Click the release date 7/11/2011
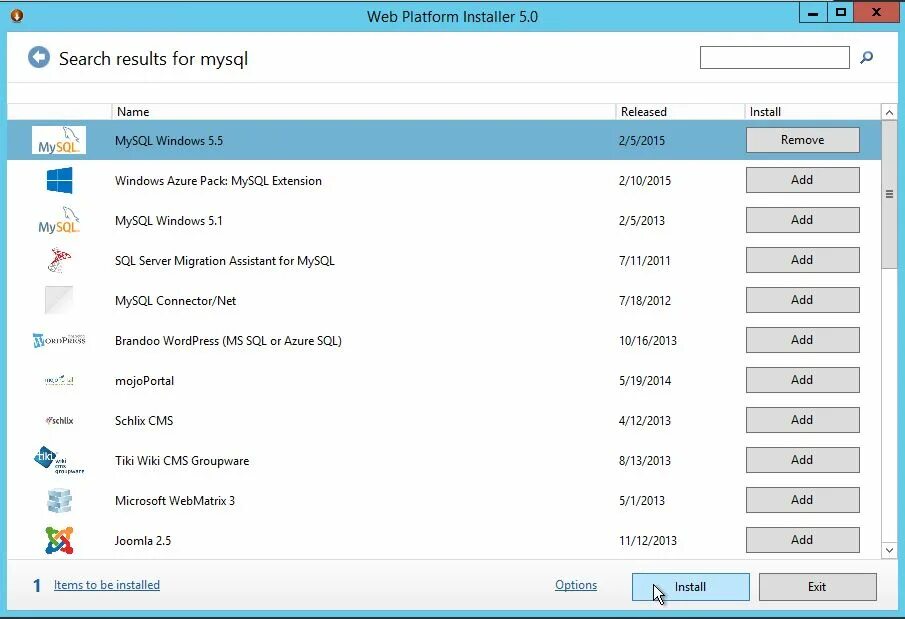The width and height of the screenshot is (905, 619). click(x=645, y=260)
